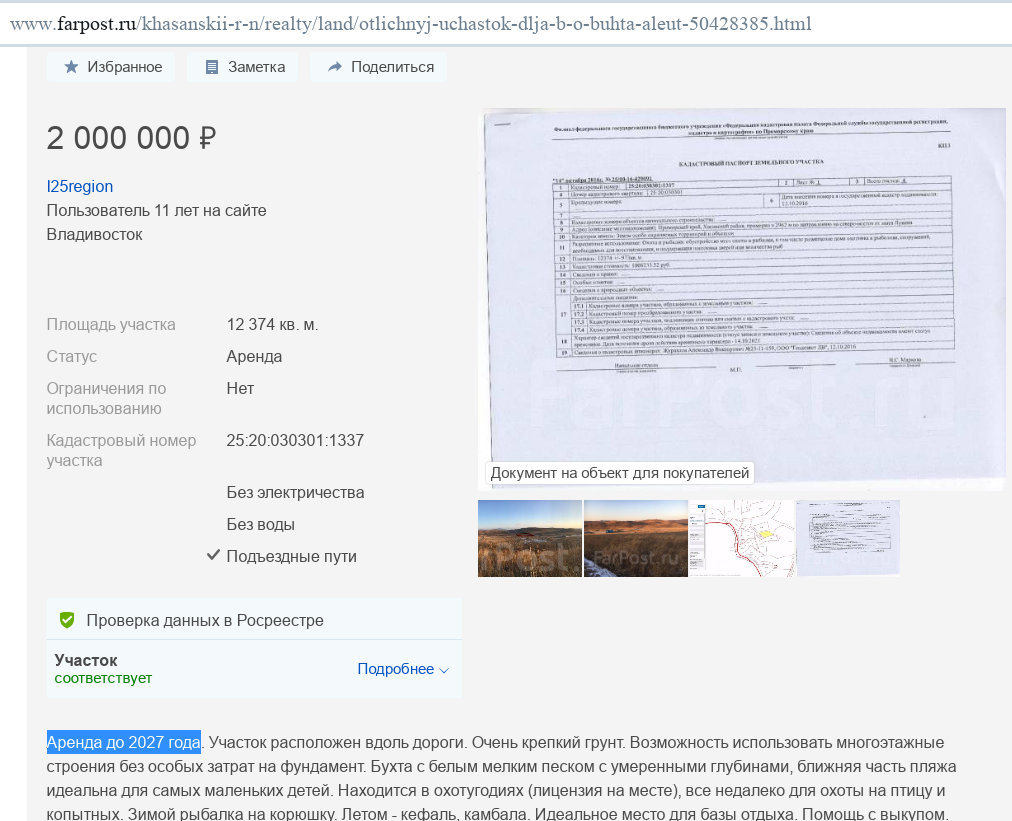
Task: Expand the Подробнее chevron arrow
Action: (444, 670)
